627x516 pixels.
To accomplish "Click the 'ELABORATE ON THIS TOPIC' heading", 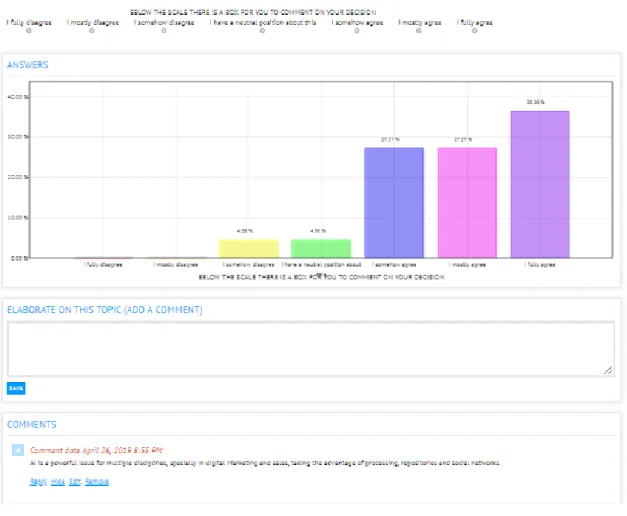I will click(x=105, y=310).
